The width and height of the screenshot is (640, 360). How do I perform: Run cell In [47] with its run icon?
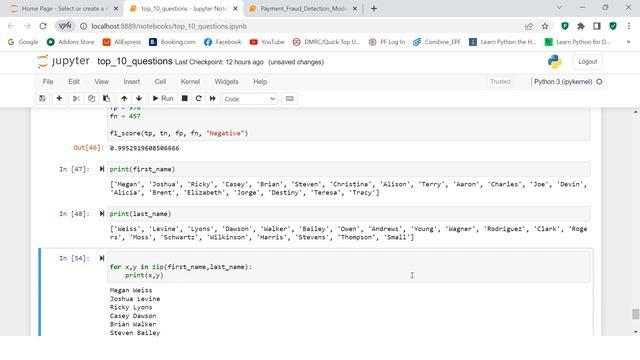point(102,169)
